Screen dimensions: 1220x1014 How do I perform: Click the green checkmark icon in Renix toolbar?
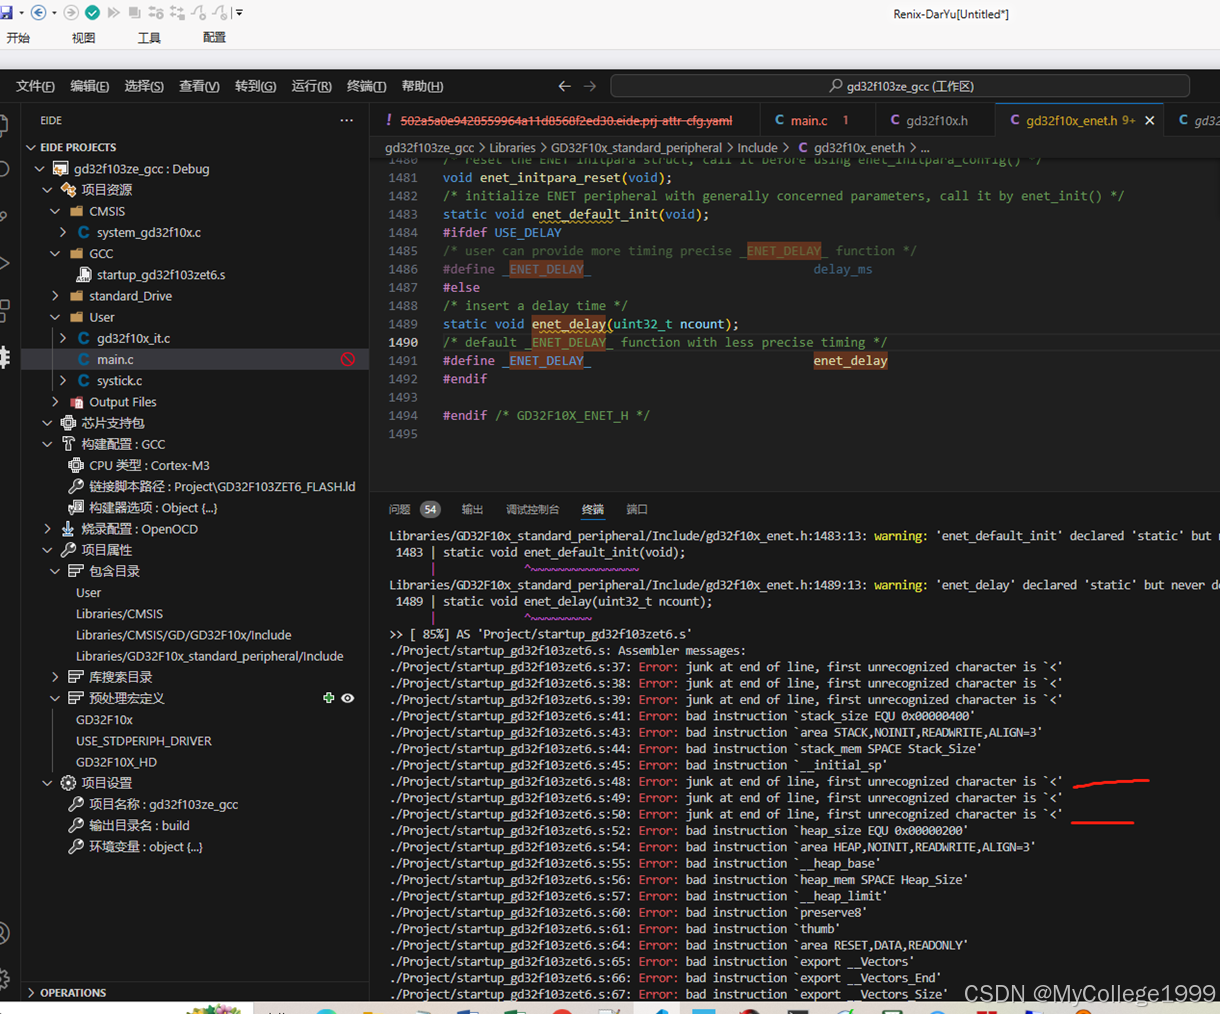coord(93,12)
